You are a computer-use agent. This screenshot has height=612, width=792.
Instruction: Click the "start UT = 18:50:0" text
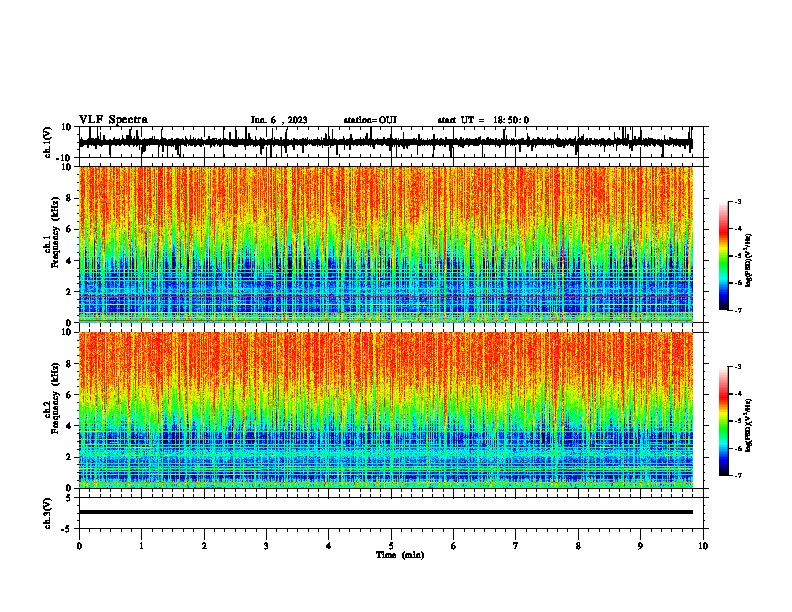point(483,120)
